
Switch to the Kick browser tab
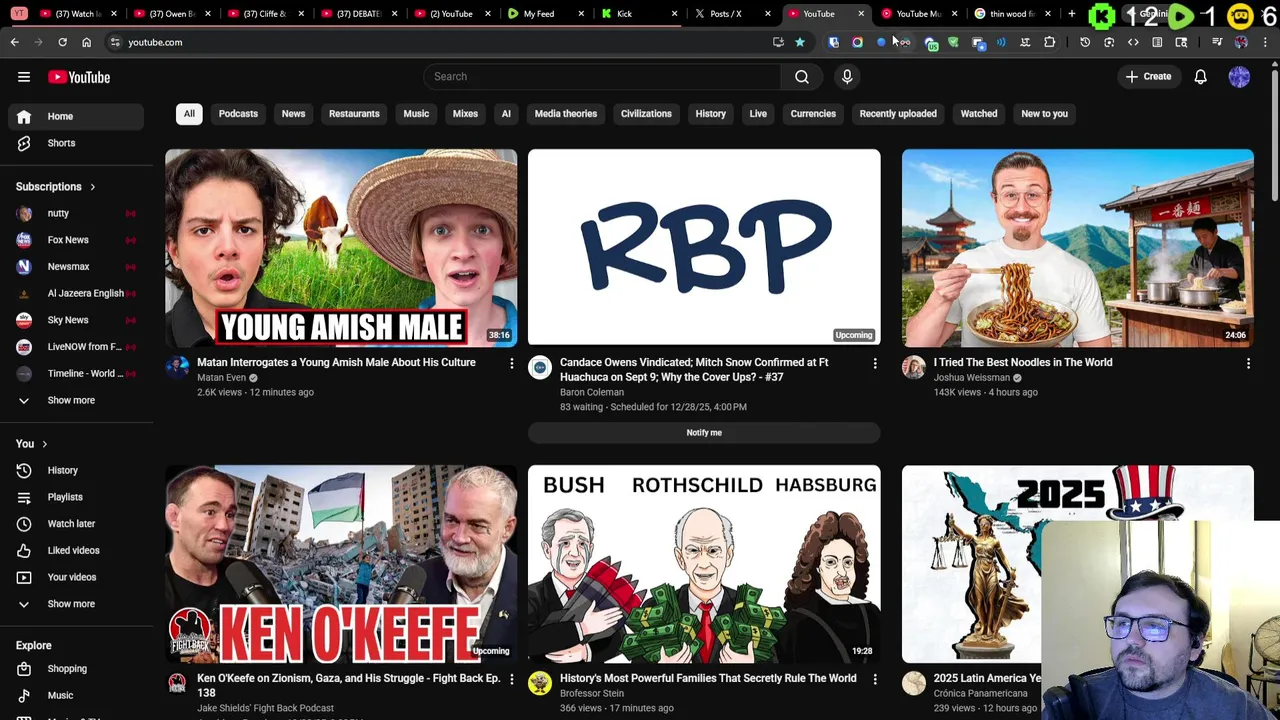[635, 14]
